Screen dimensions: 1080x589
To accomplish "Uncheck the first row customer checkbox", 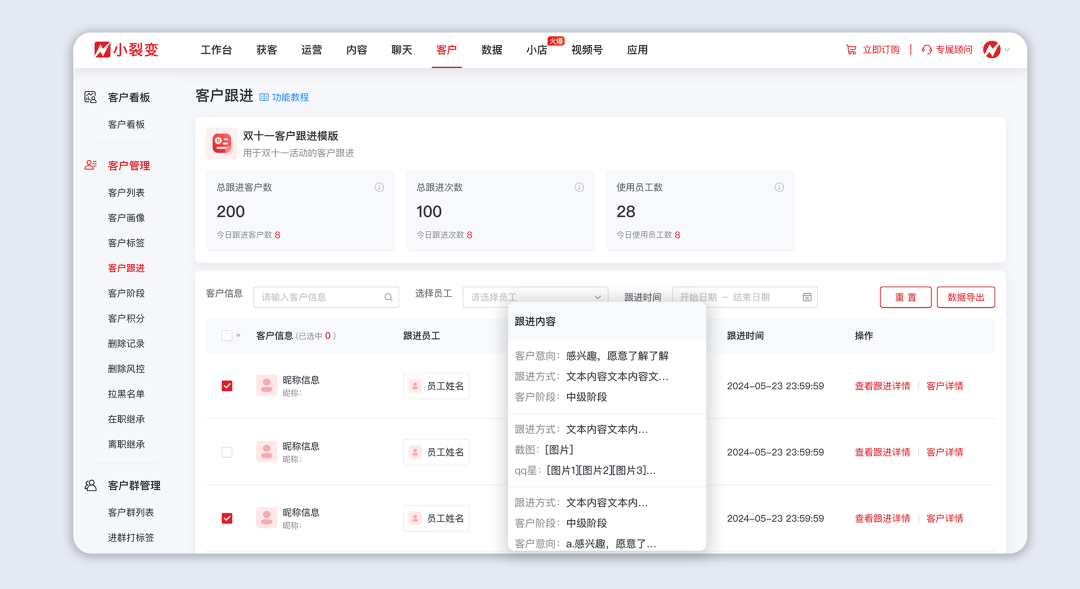I will (x=227, y=386).
